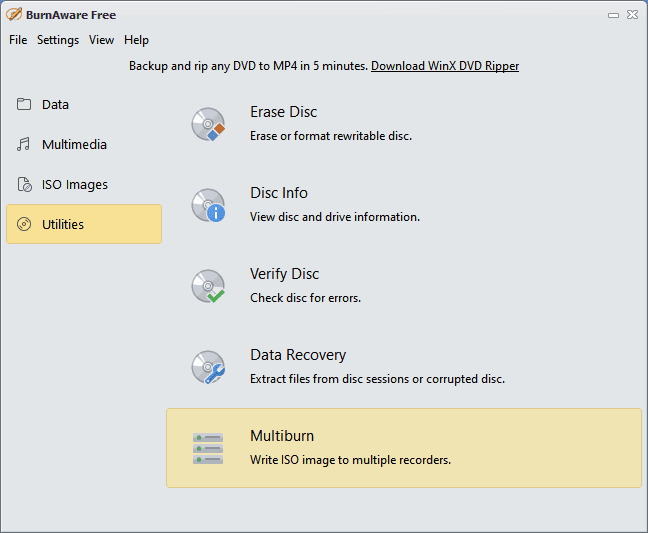
Task: Switch to the Multimedia category
Action: click(x=74, y=145)
